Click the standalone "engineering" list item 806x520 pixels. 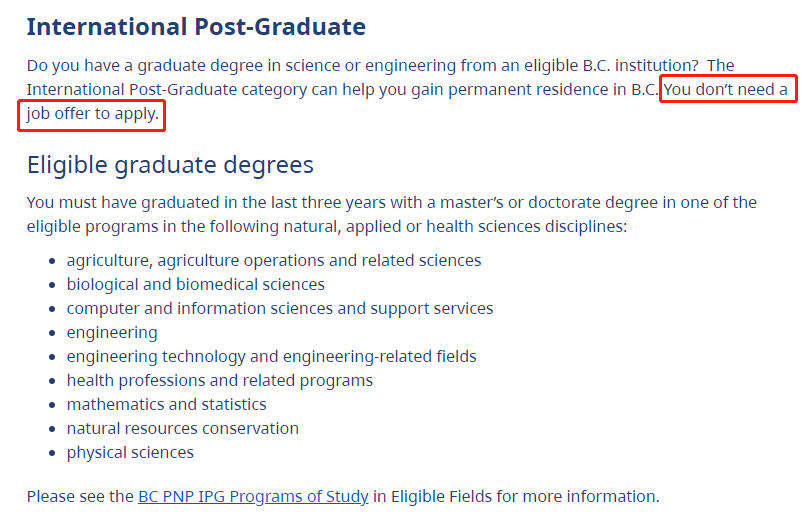pyautogui.click(x=112, y=333)
